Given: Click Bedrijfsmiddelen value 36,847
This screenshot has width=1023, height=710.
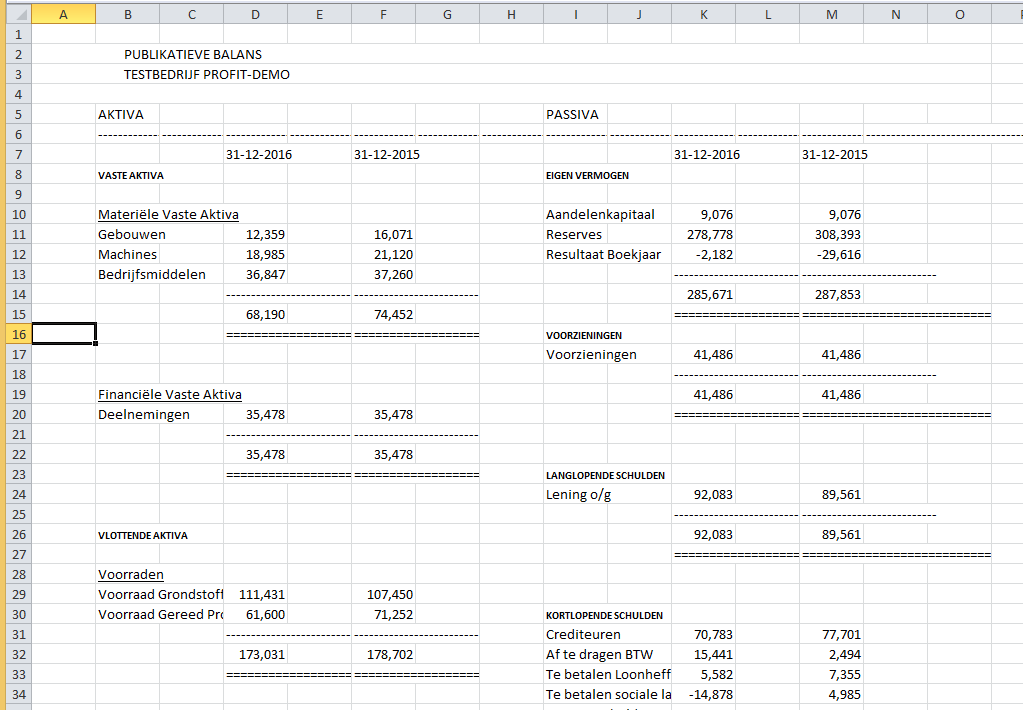Looking at the screenshot, I should (x=266, y=275).
